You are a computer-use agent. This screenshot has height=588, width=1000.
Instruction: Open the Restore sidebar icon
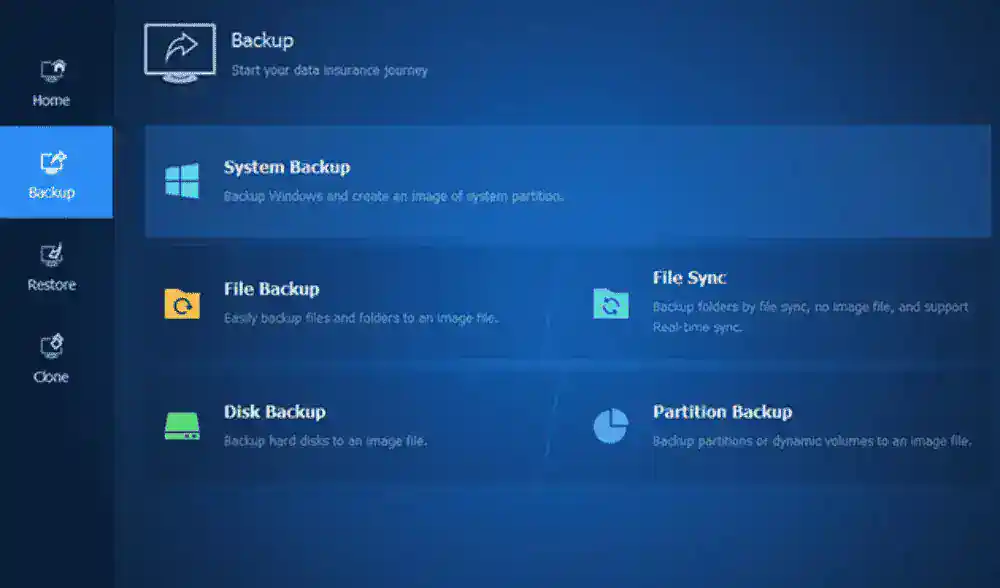52,255
